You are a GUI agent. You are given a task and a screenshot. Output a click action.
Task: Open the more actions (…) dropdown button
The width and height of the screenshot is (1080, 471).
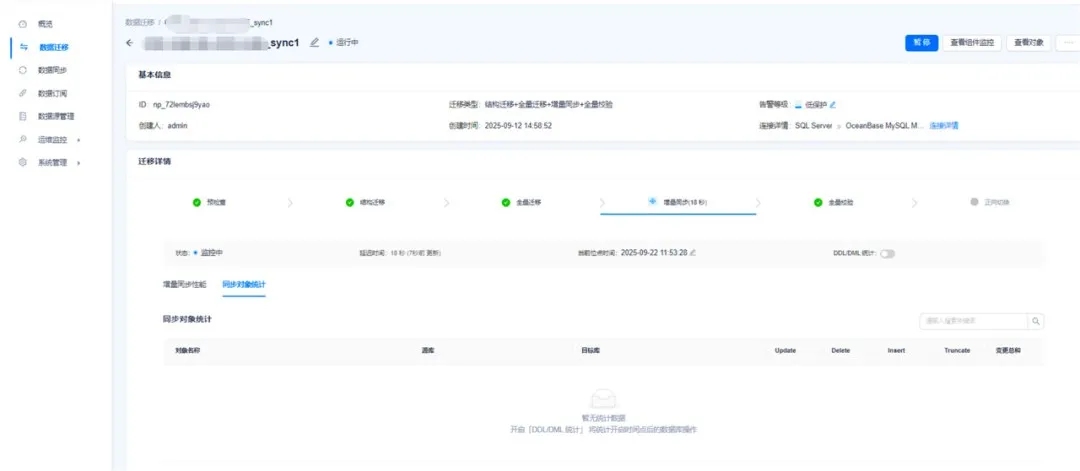[x=1067, y=43]
